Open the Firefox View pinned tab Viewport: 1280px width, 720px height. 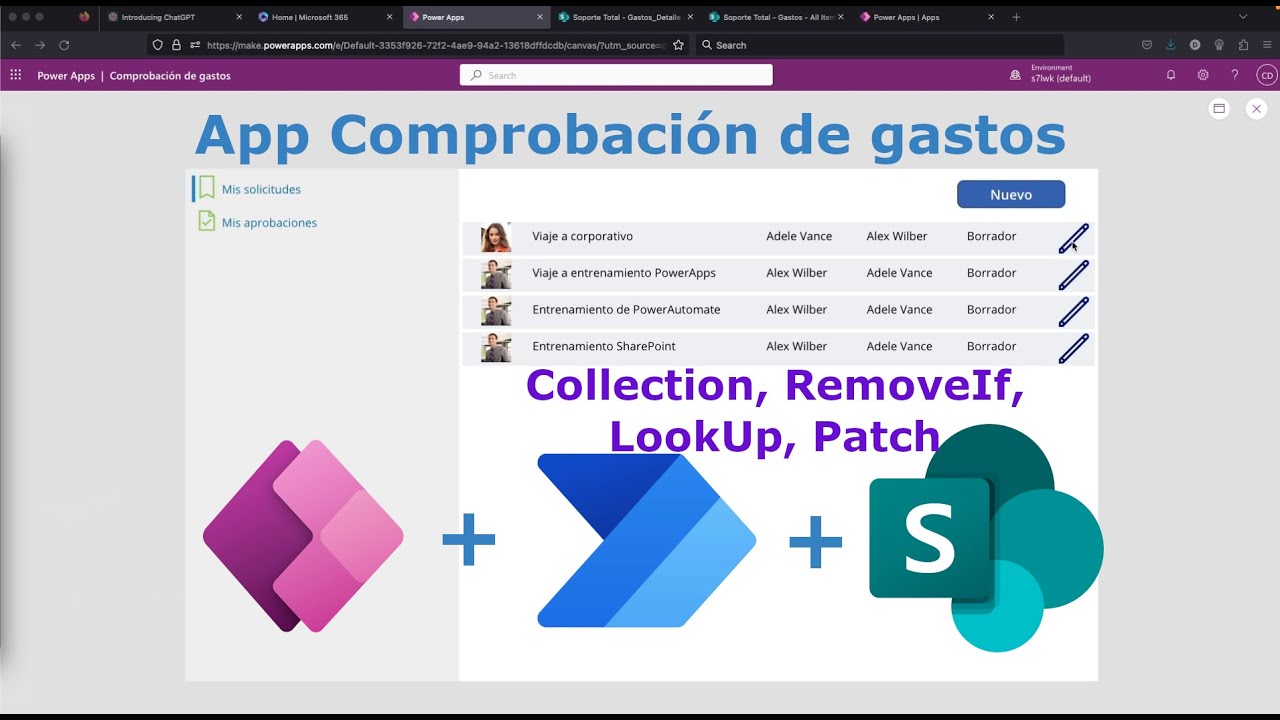pos(84,17)
